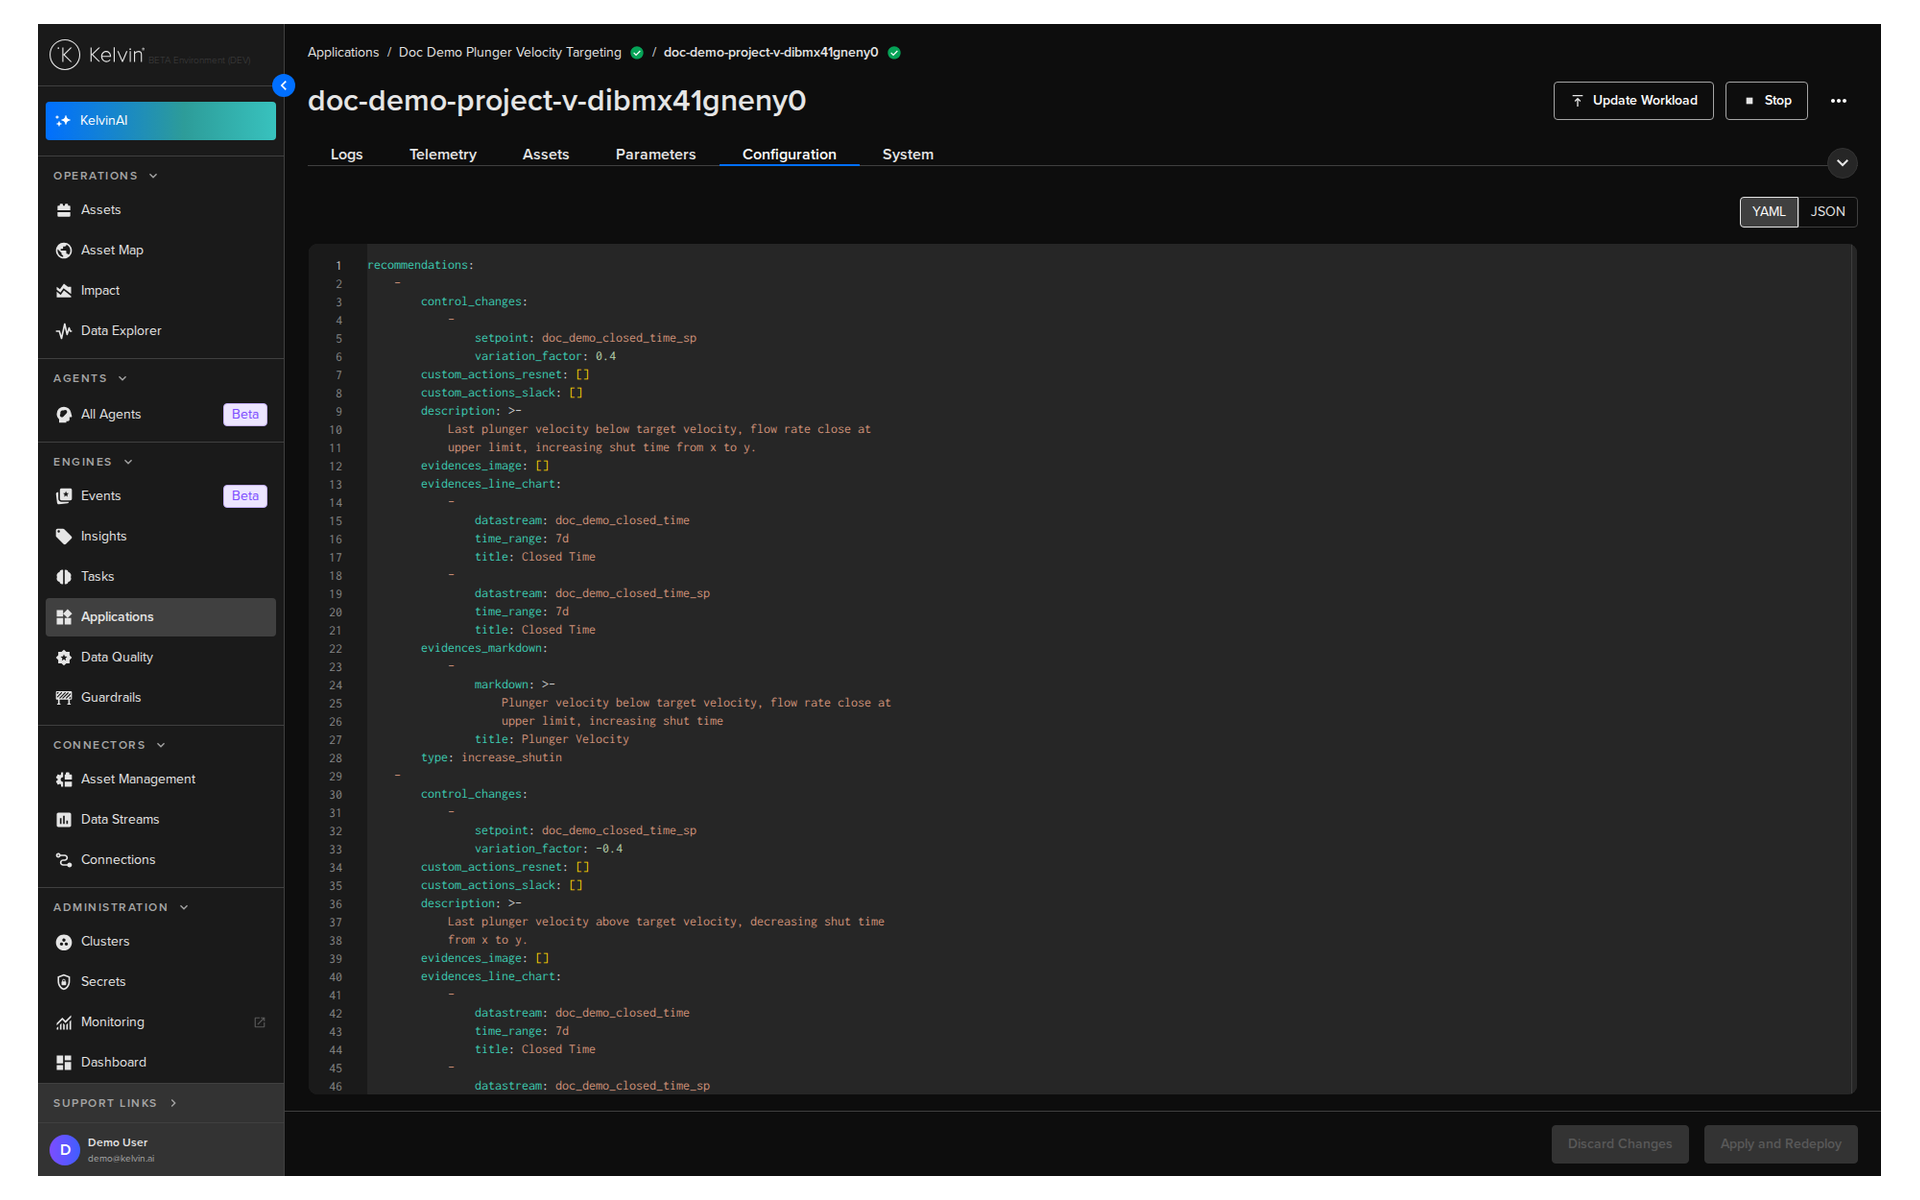Open Clusters icon in Administration
The image size is (1920, 1200).
tap(64, 942)
